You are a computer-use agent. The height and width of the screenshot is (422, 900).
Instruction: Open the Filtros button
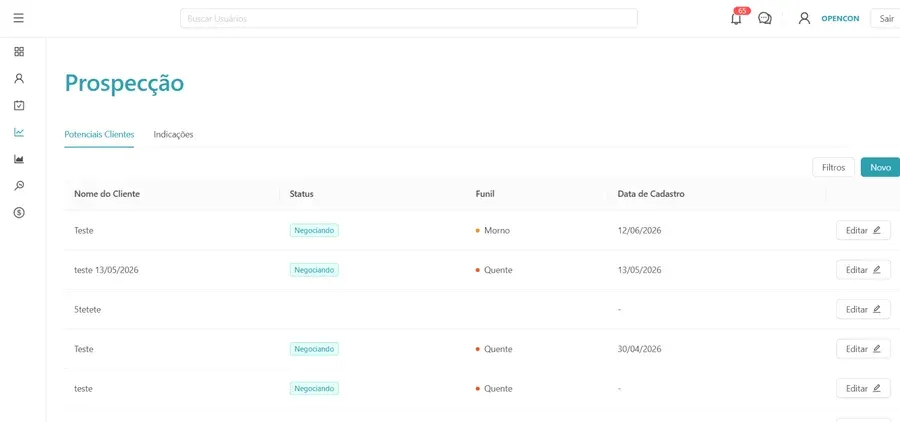pyautogui.click(x=833, y=167)
